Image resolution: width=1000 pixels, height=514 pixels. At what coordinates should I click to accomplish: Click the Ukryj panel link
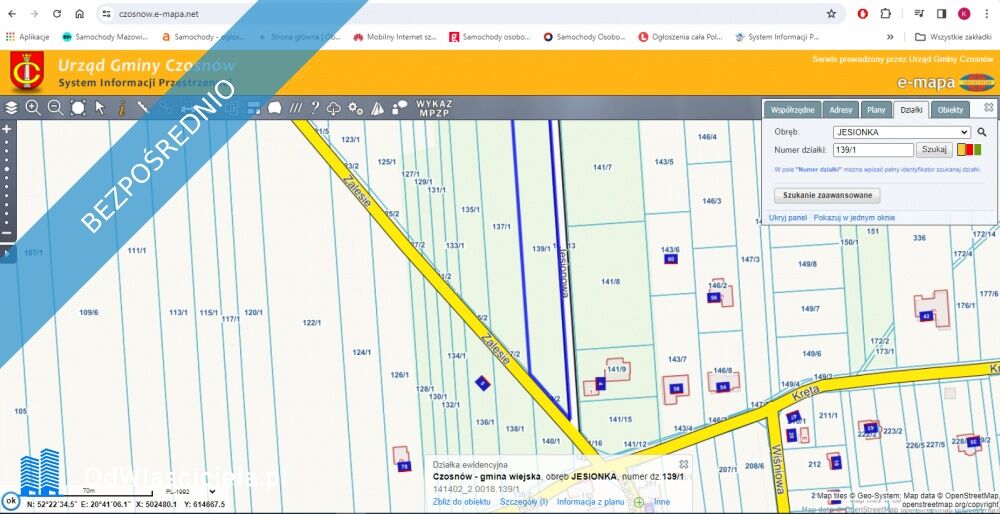788,217
